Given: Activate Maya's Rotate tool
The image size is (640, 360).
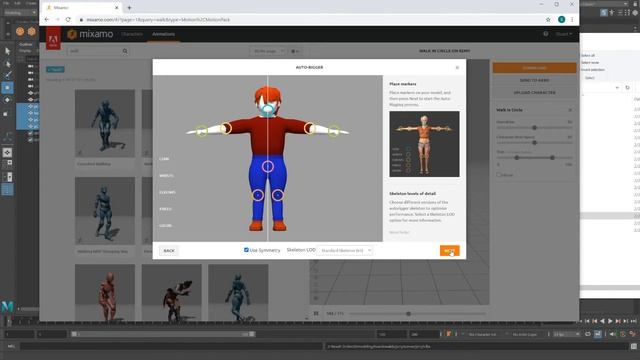Looking at the screenshot, I should click(x=7, y=100).
